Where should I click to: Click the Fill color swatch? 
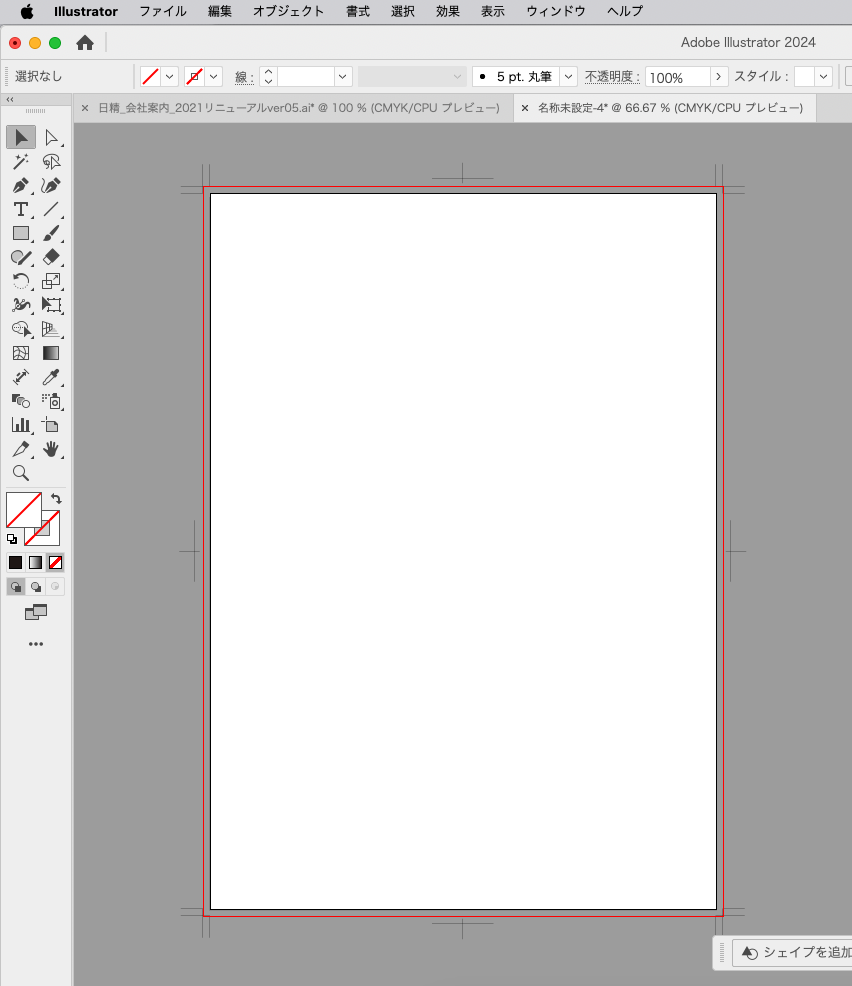click(23, 510)
